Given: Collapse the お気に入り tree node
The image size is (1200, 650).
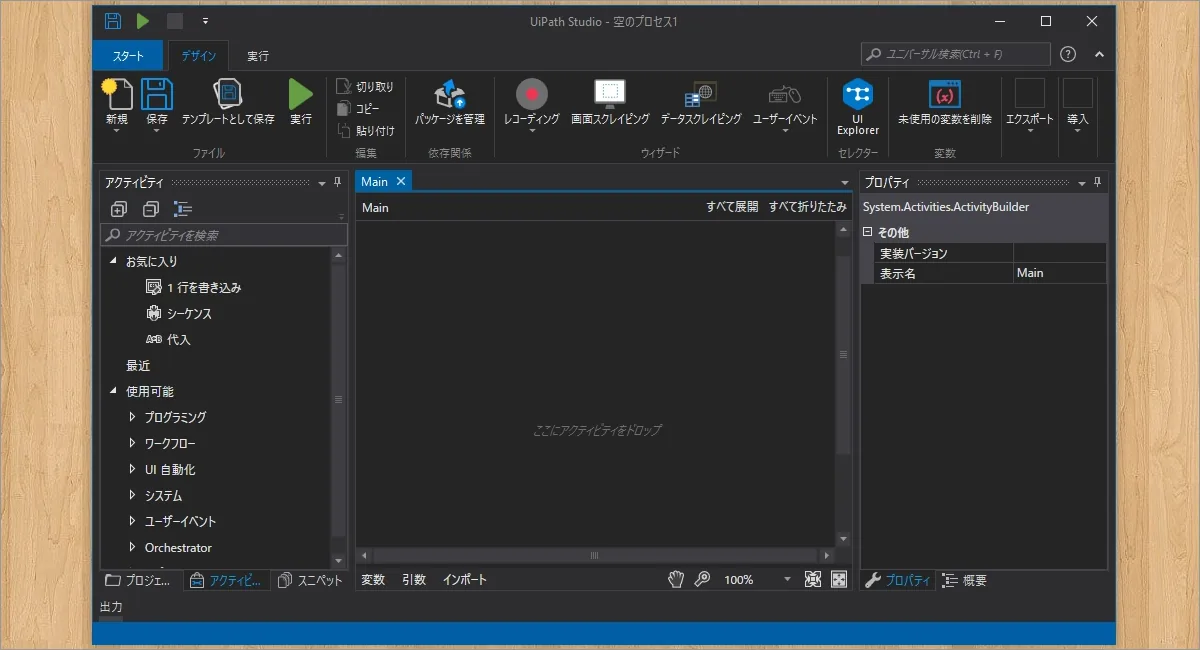Looking at the screenshot, I should (113, 260).
